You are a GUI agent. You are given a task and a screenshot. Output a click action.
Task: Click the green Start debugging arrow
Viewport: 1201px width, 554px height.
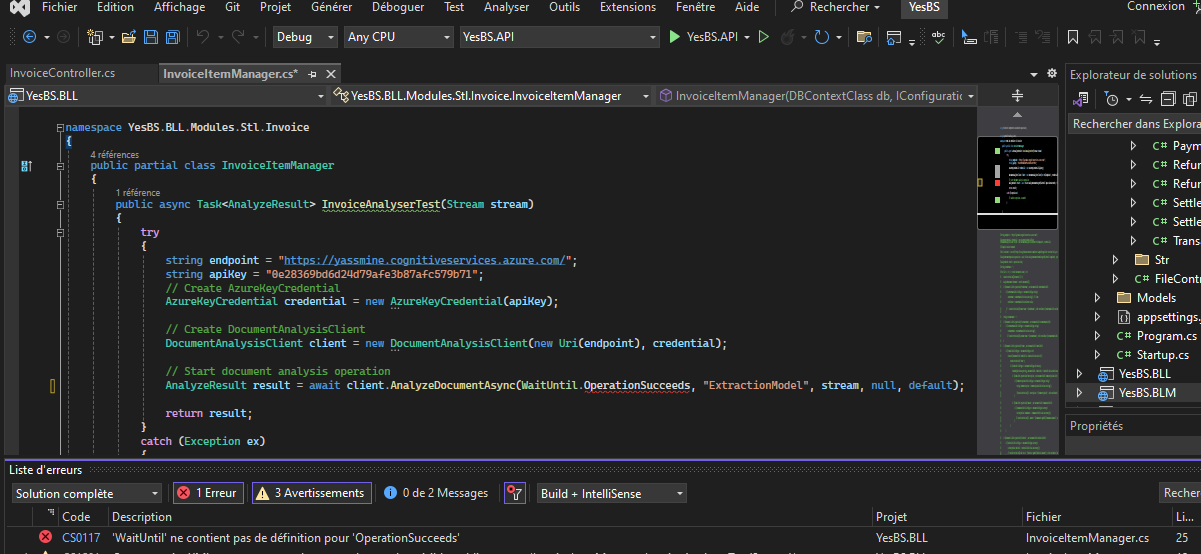[675, 37]
